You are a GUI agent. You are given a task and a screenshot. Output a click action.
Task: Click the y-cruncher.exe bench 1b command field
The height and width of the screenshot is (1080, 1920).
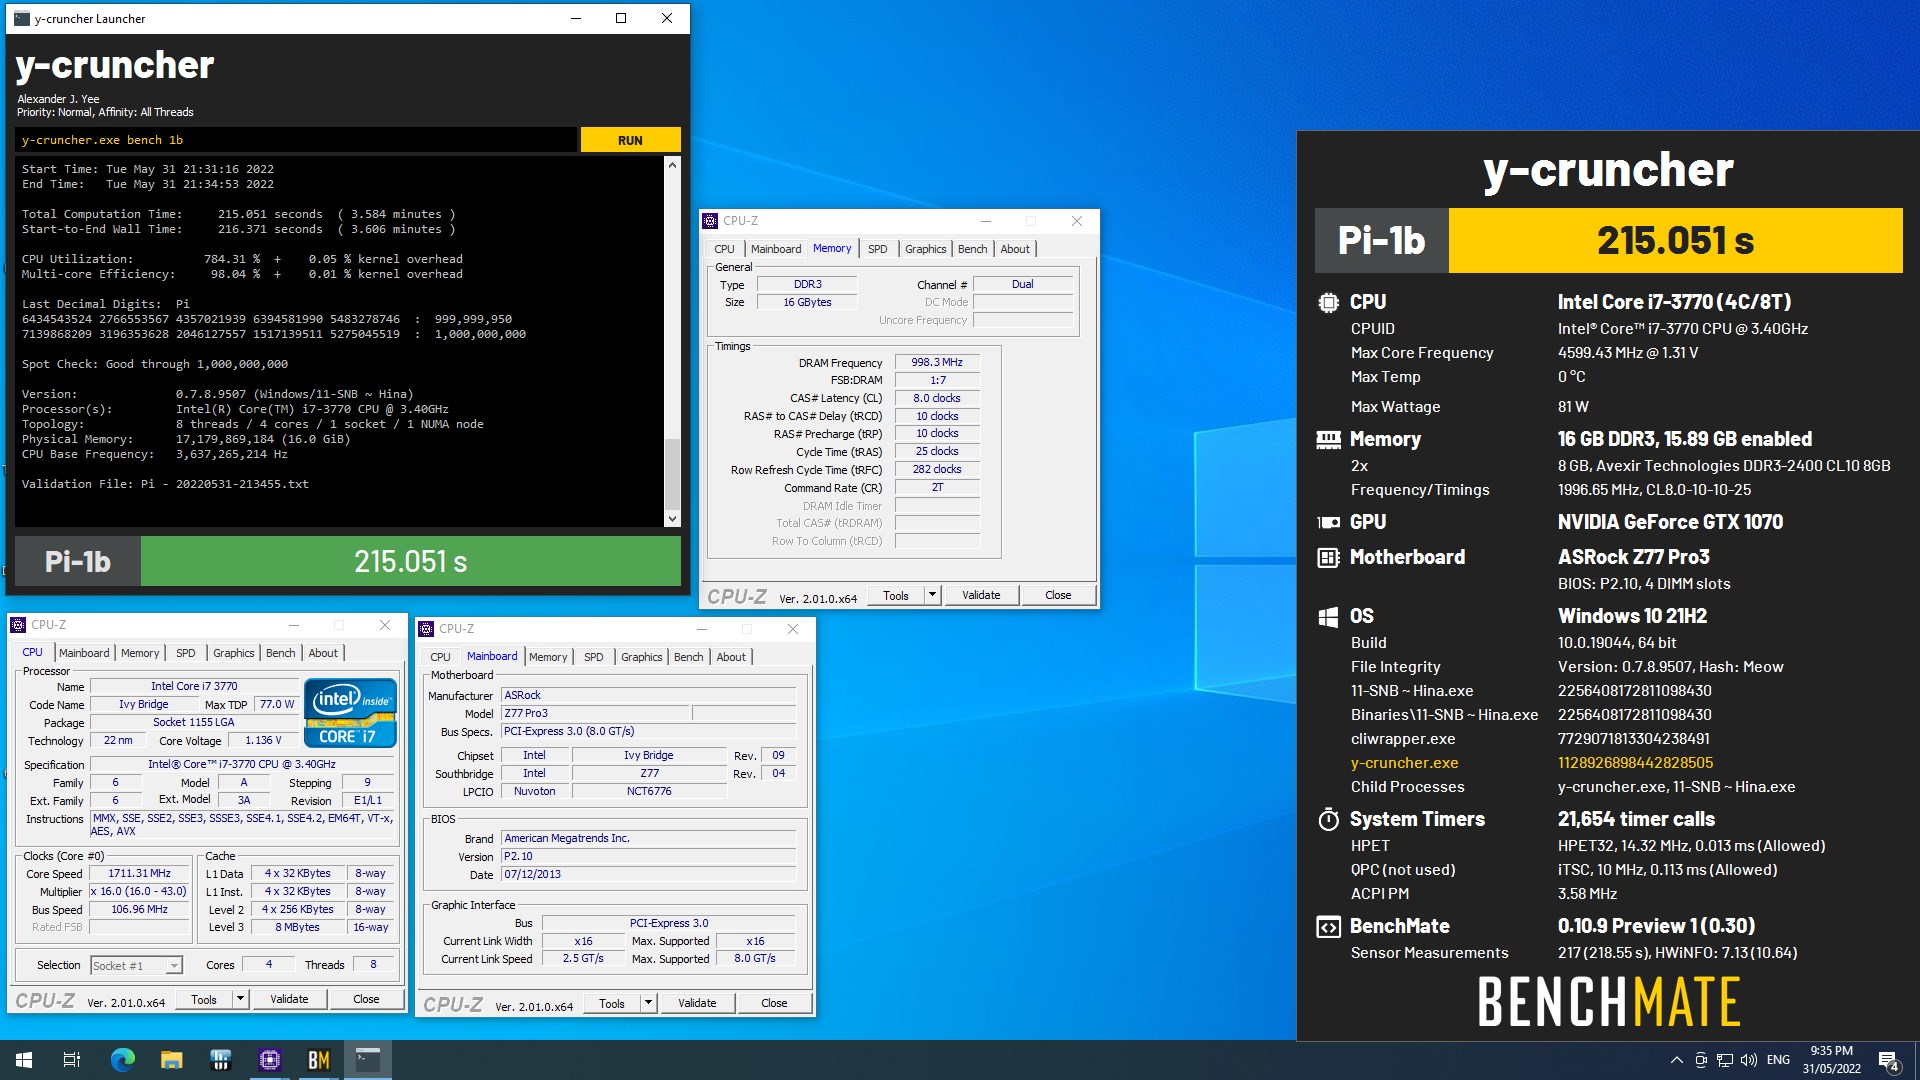pos(296,140)
